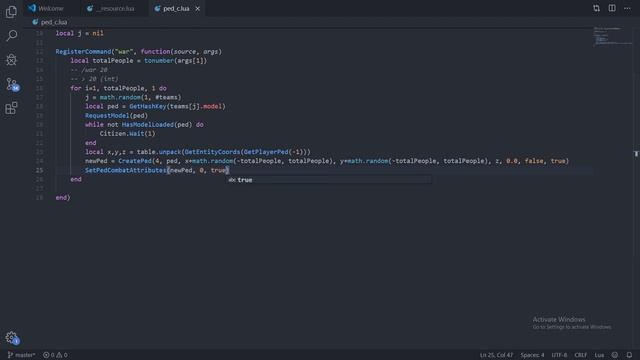This screenshot has height=360, width=640.
Task: Click the final 'end)' line
Action: (63, 198)
